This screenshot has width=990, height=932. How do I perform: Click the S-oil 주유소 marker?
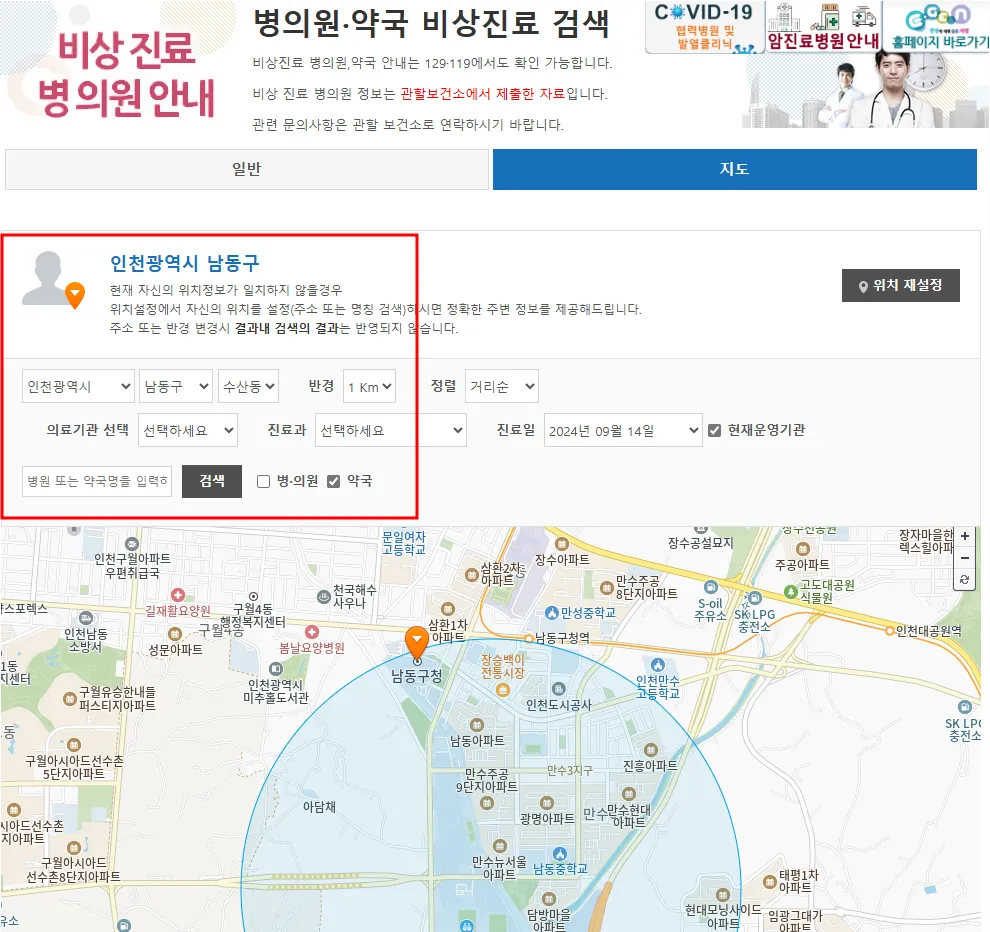coord(711,587)
